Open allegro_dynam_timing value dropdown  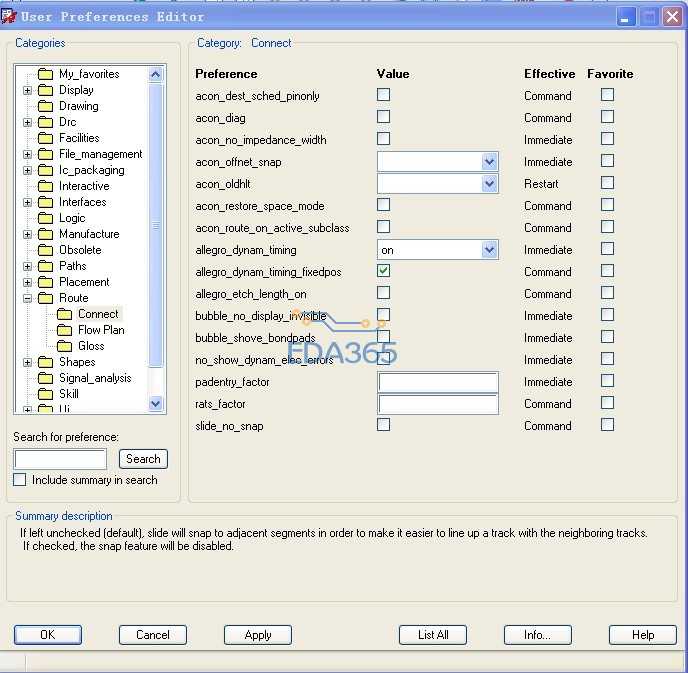click(489, 250)
